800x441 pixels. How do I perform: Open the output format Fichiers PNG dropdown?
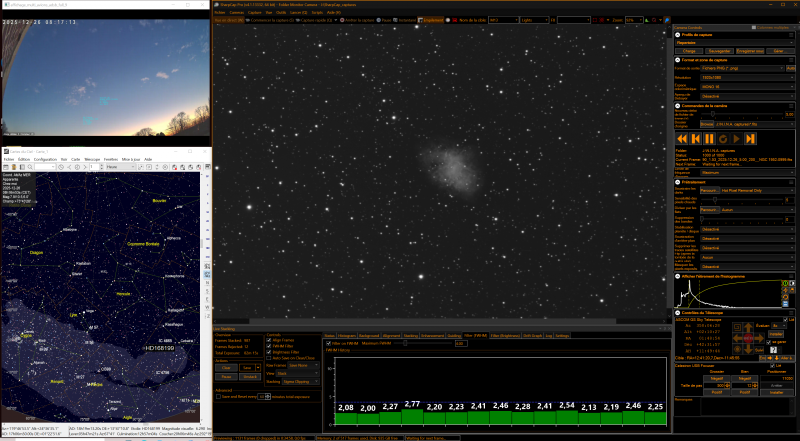(742, 68)
